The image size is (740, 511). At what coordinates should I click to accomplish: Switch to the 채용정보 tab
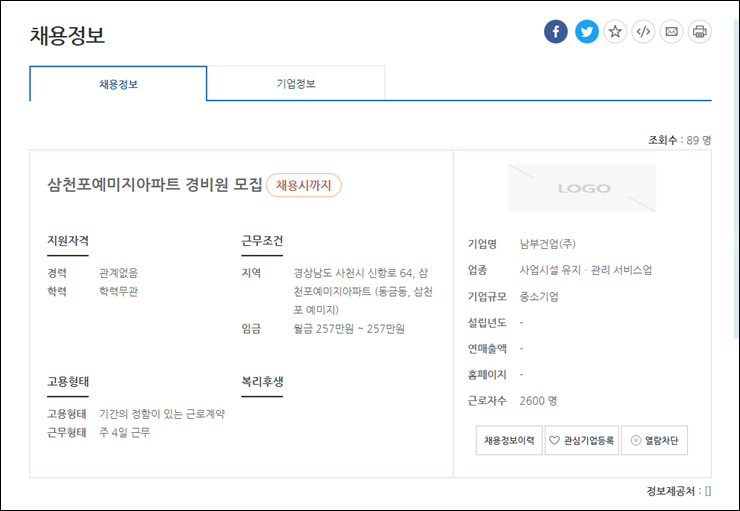point(118,84)
